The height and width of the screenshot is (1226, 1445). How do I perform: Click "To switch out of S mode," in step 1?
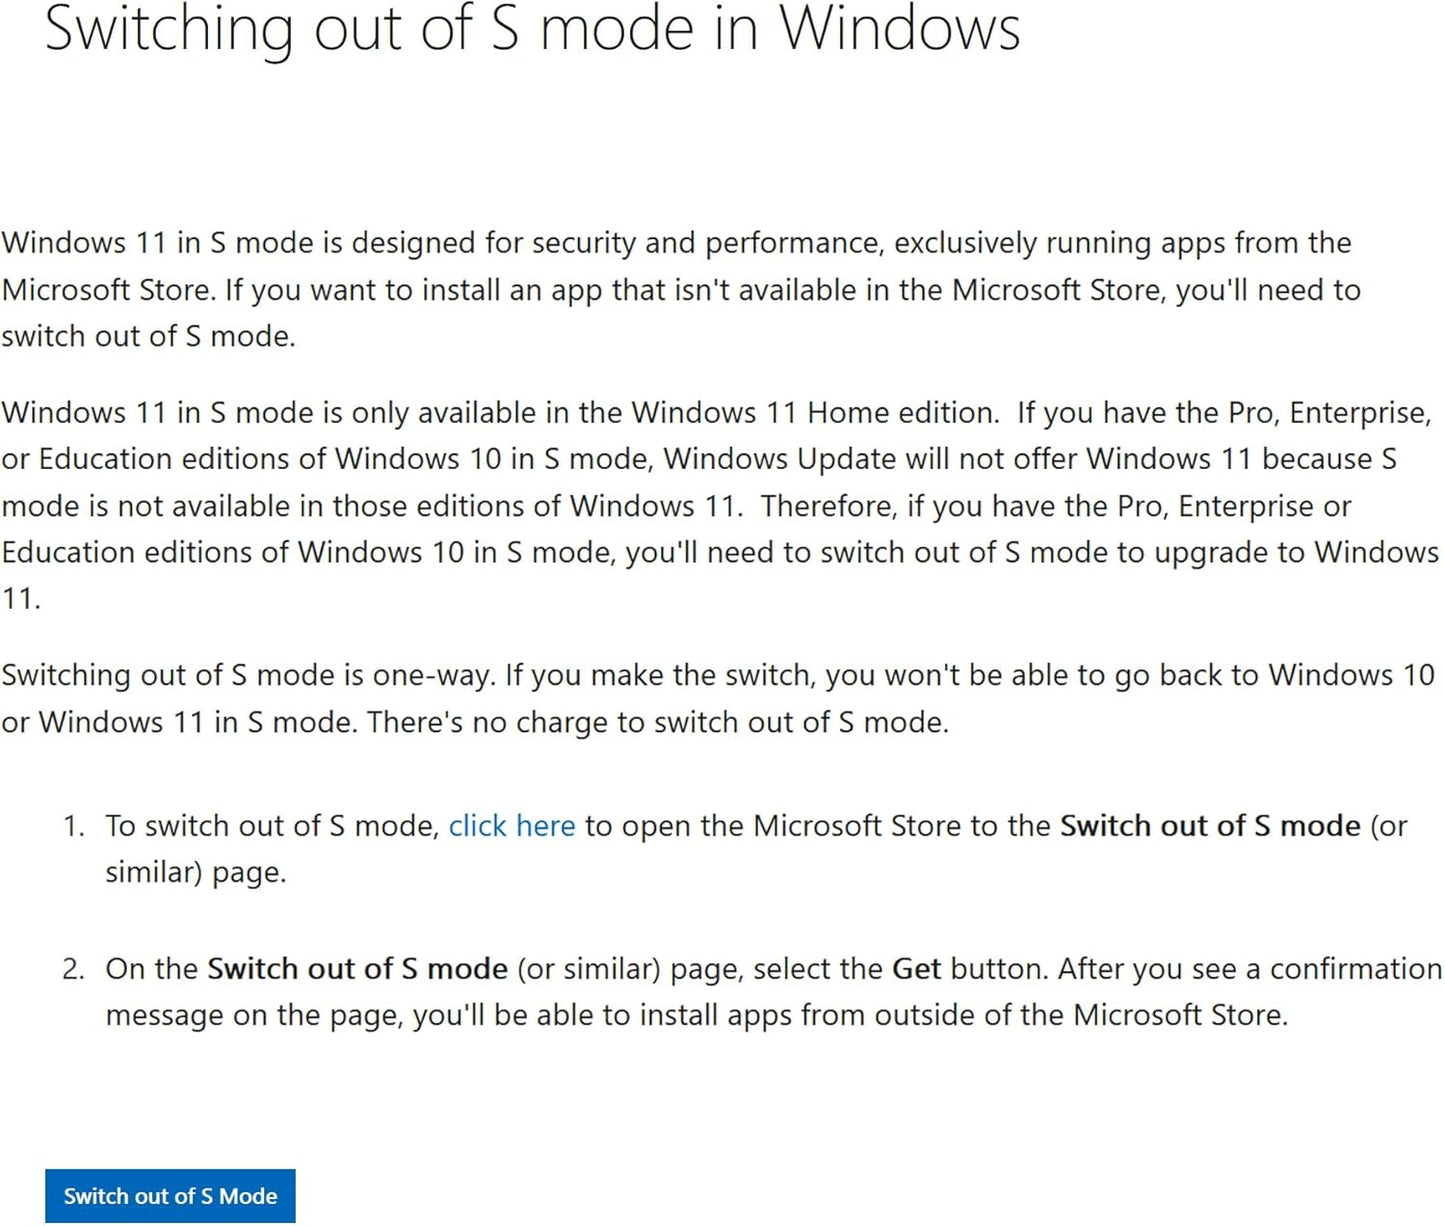click(x=272, y=826)
